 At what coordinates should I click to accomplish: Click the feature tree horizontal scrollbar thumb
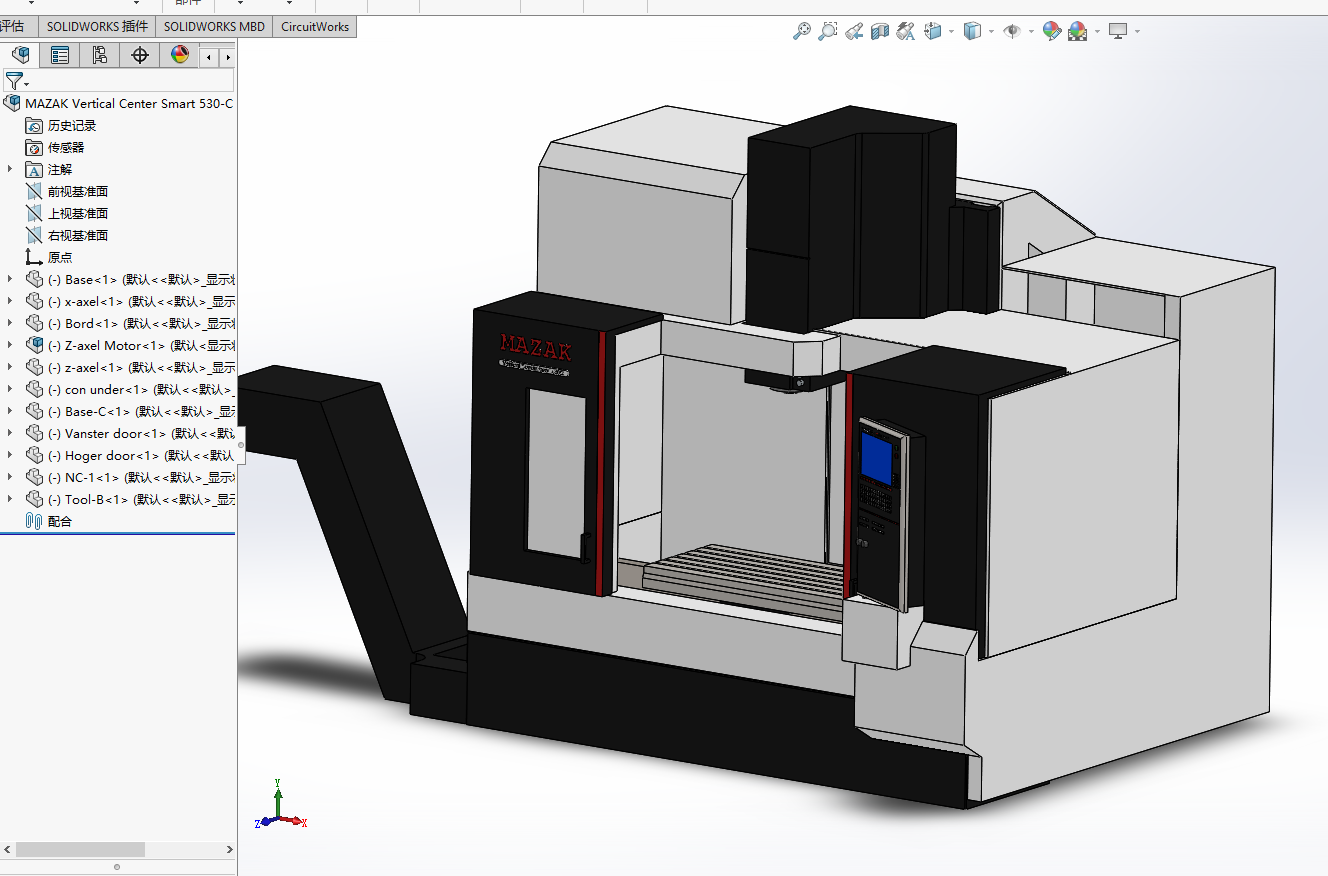click(80, 849)
